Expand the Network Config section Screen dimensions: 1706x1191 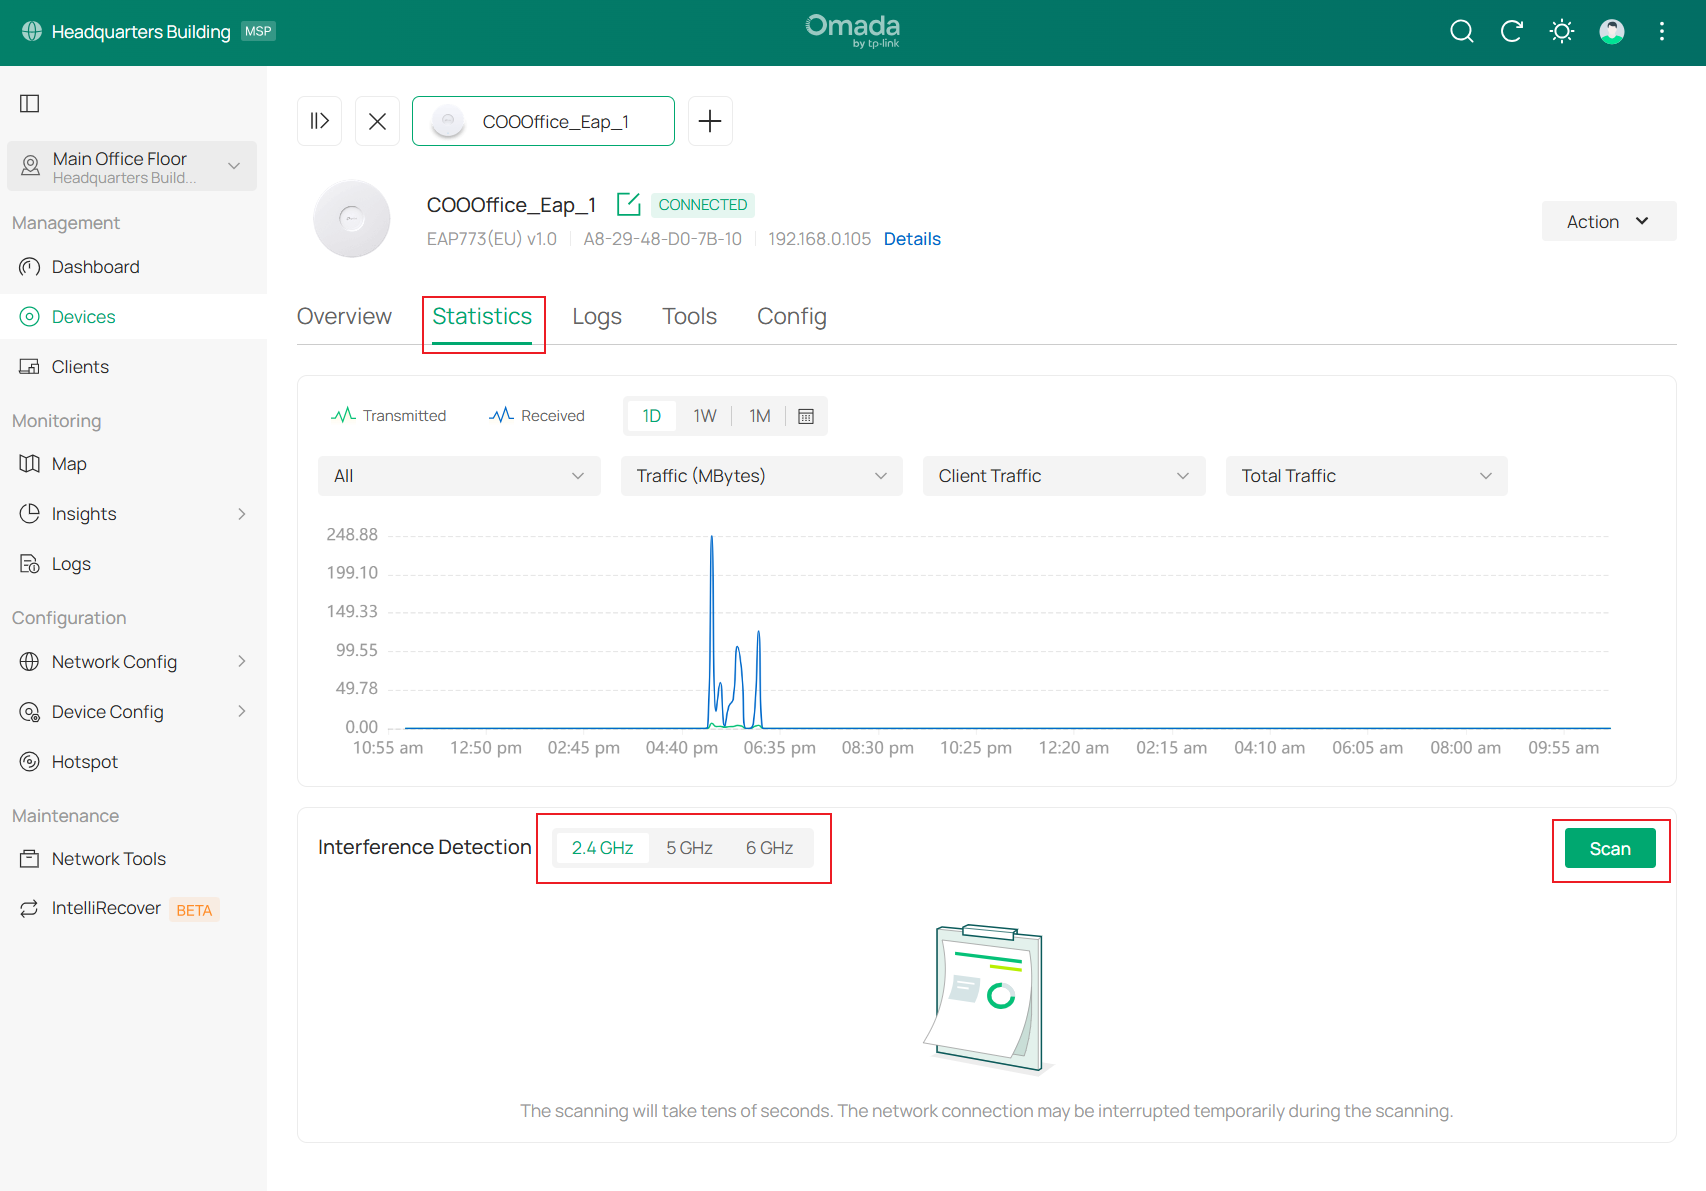(115, 661)
